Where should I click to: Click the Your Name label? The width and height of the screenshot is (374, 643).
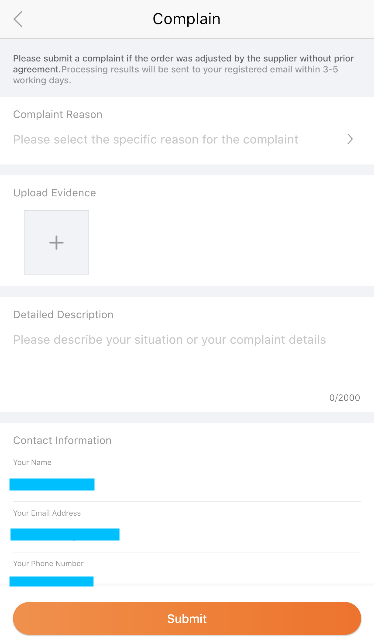(x=32, y=462)
